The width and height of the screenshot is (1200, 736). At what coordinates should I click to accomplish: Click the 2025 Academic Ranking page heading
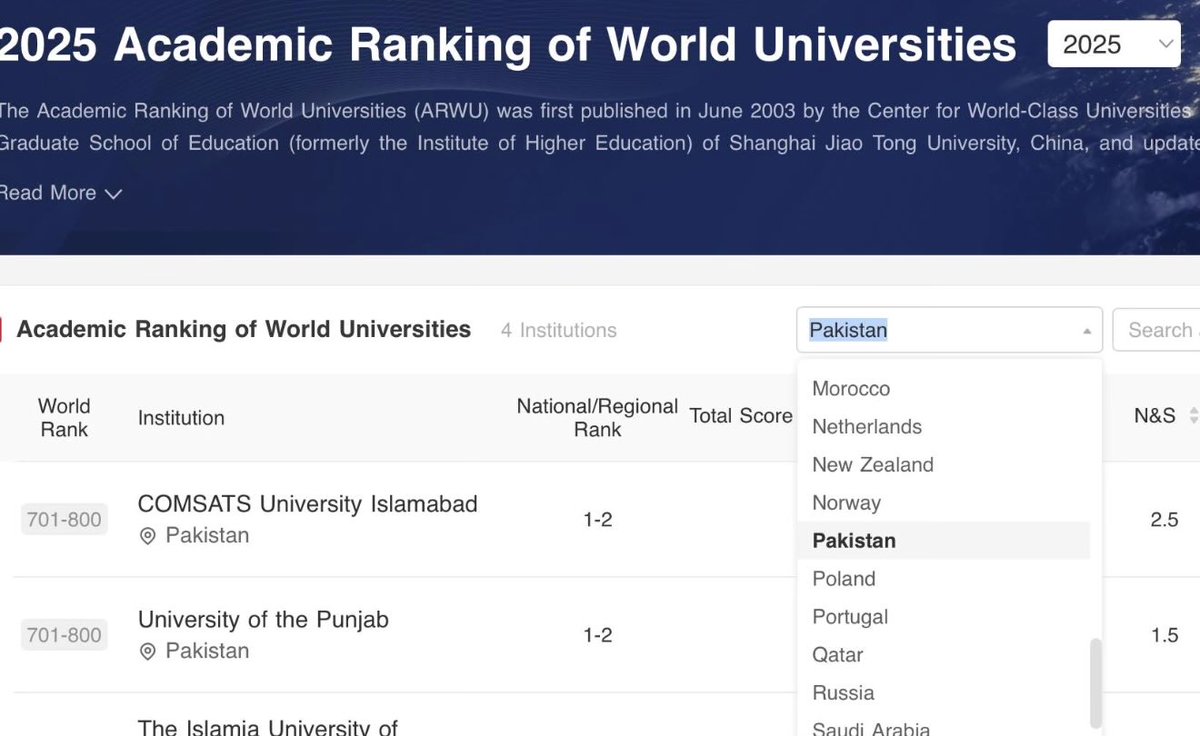(x=508, y=45)
